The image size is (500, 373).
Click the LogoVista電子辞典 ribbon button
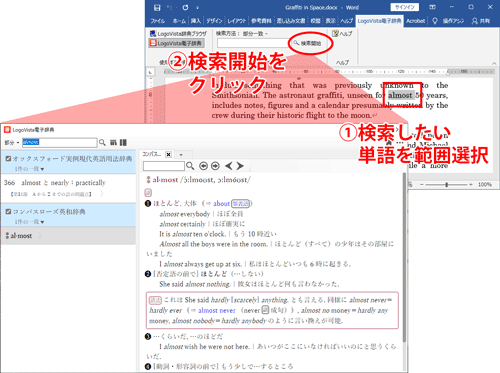pyautogui.click(x=176, y=43)
